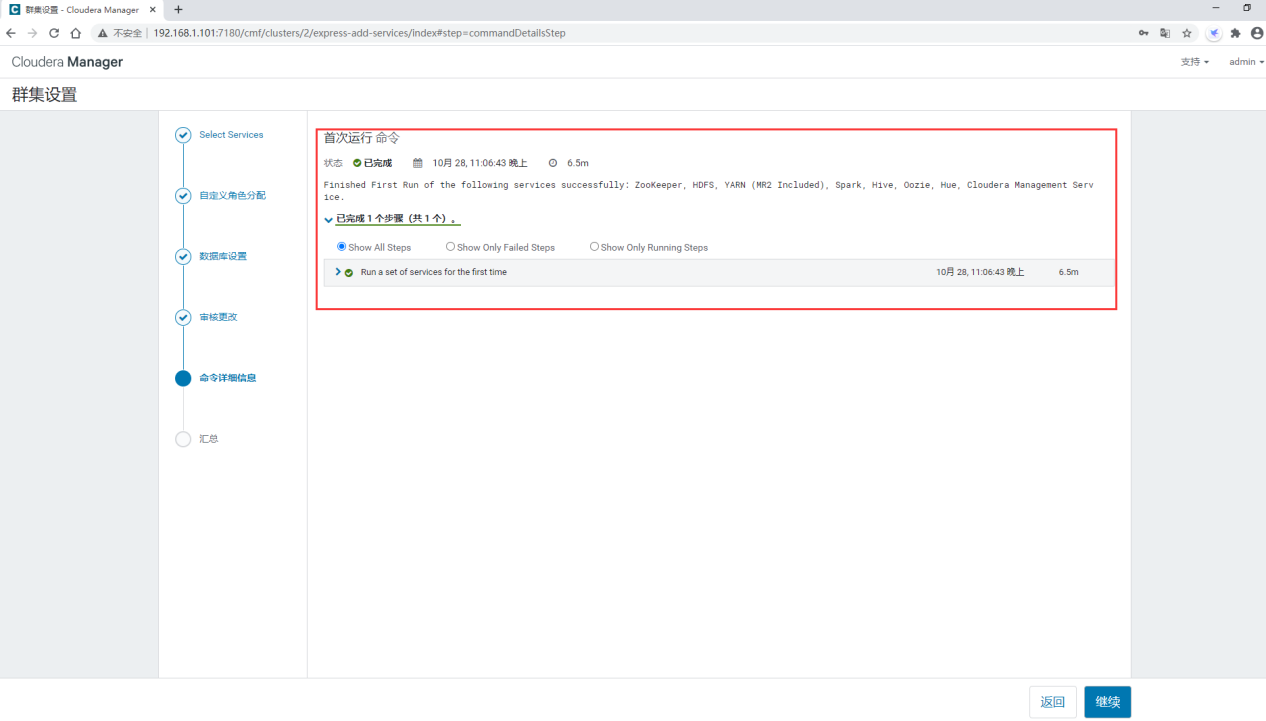
Task: Click the 汇总 step label
Action: [208, 439]
